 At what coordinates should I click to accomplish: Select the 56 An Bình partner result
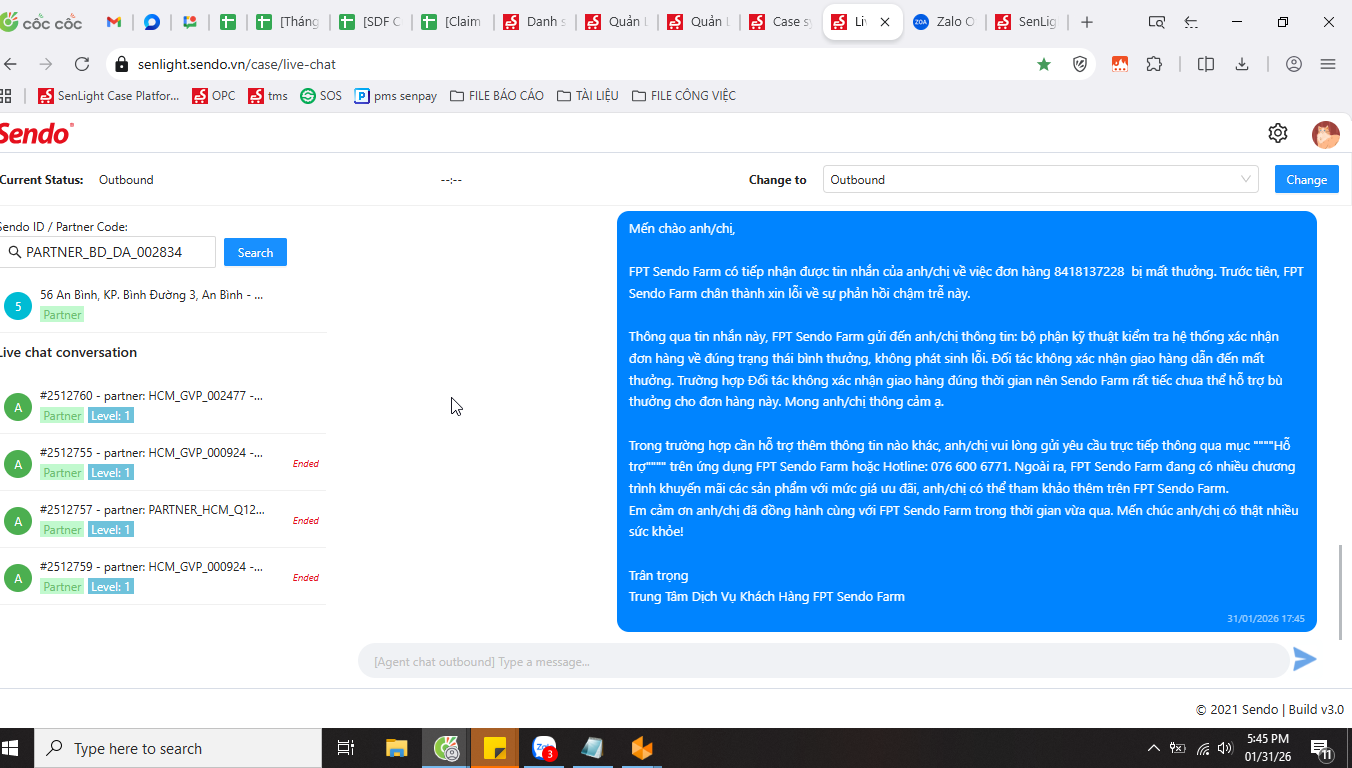click(x=163, y=304)
